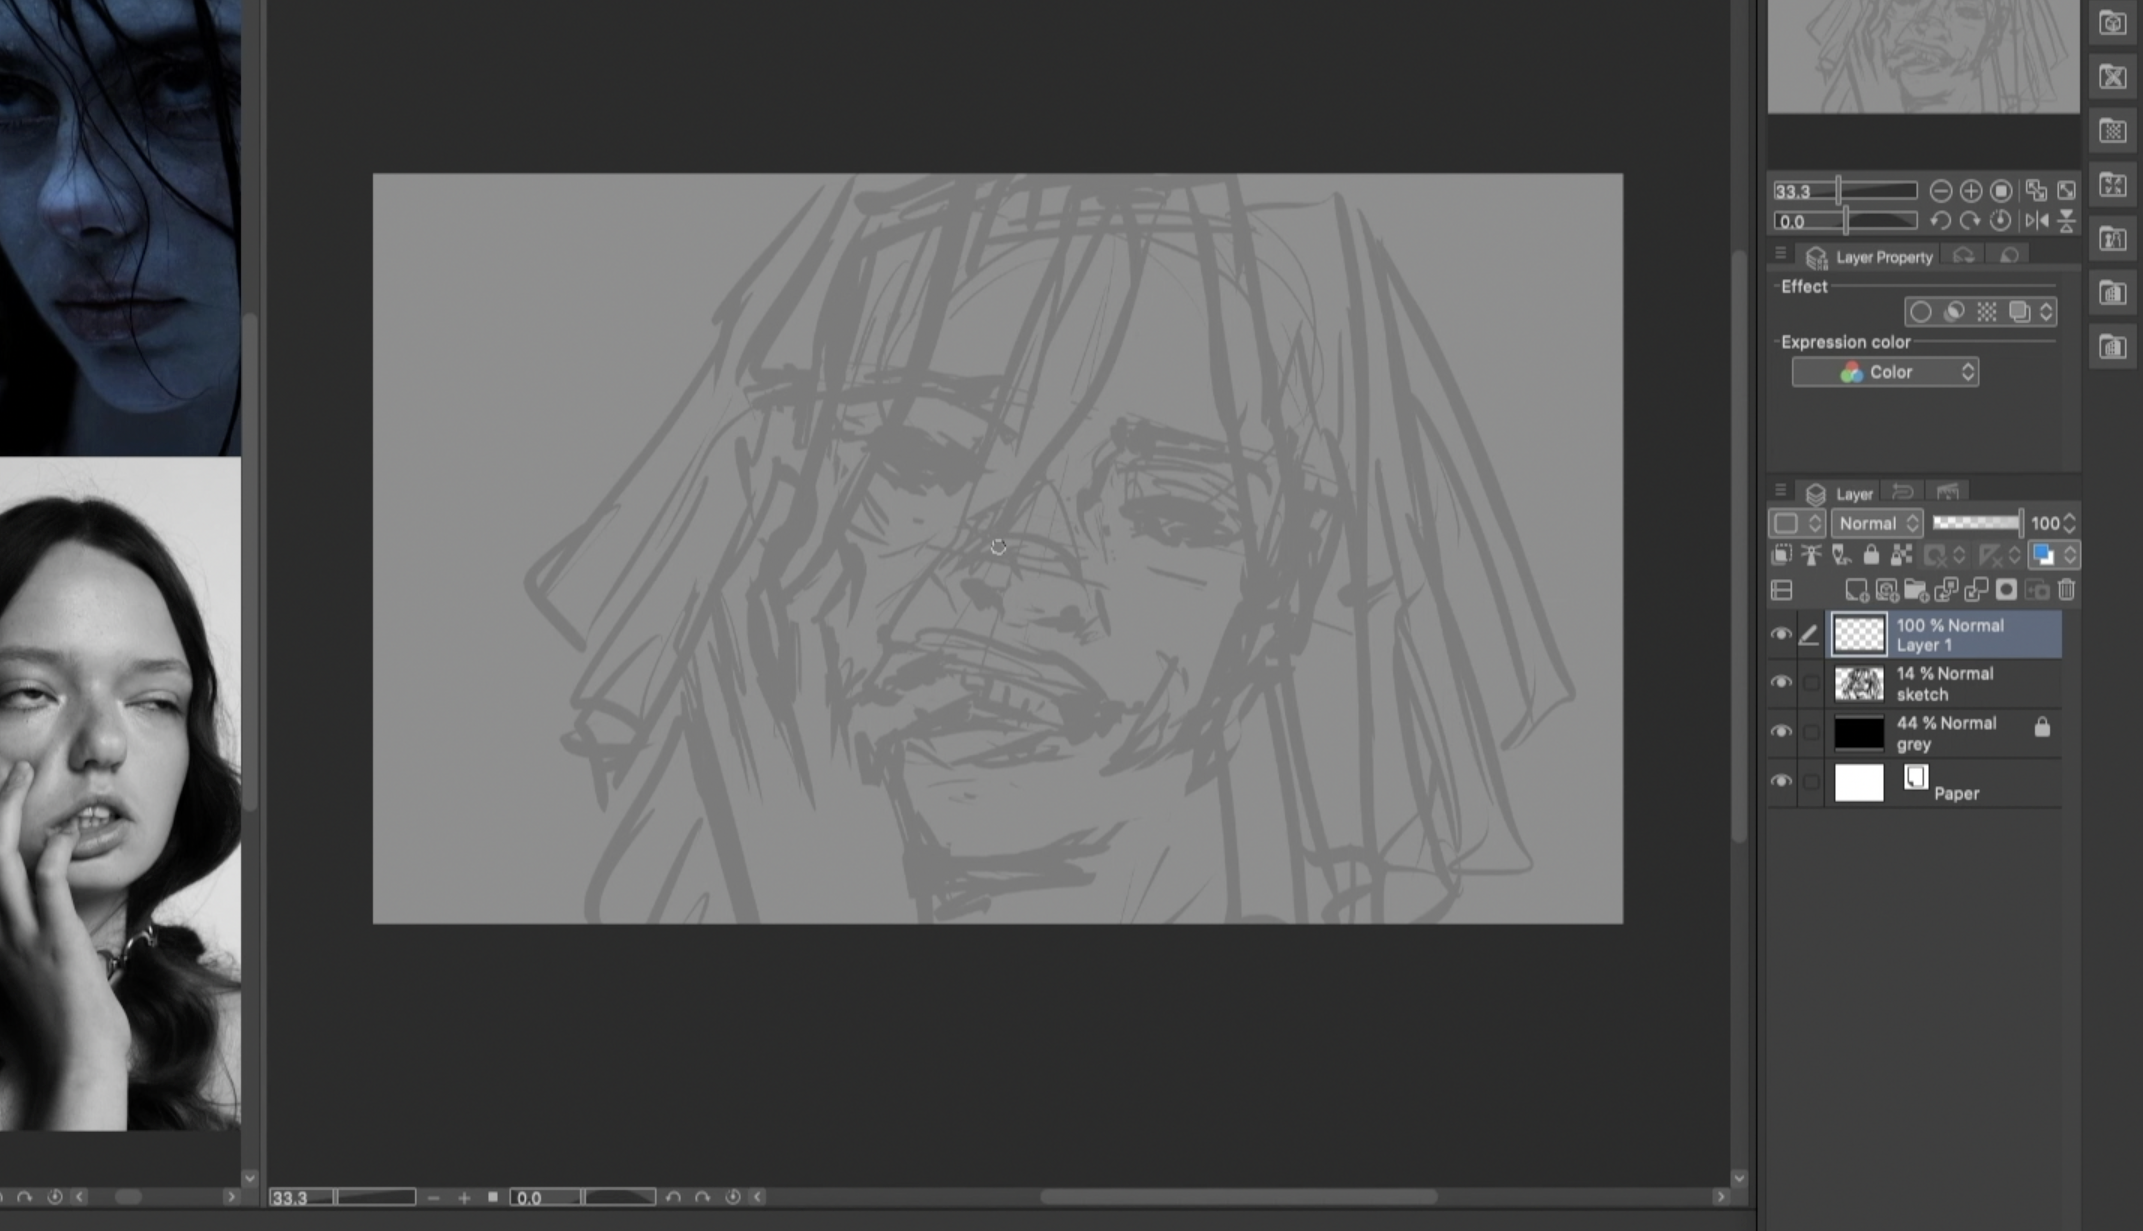Viewport: 2143px width, 1231px height.
Task: Open the Normal blending mode dropdown
Action: (1877, 523)
